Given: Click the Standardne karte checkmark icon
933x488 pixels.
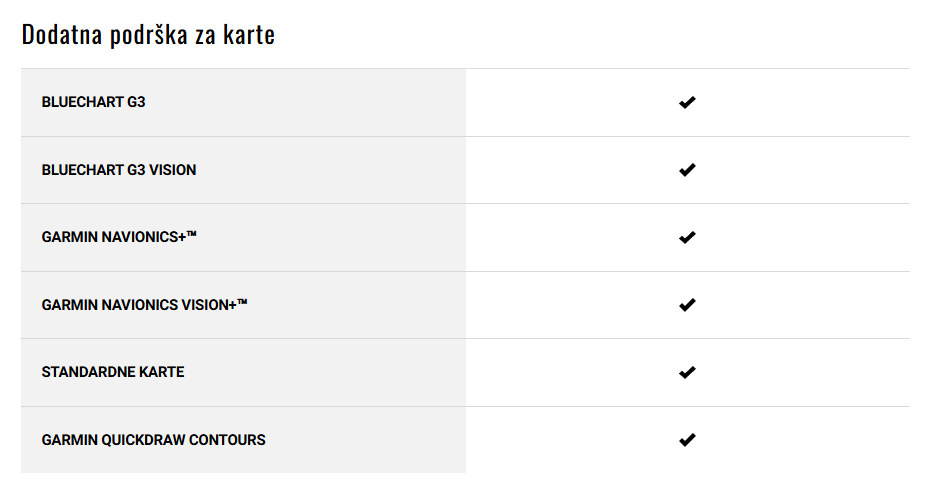Looking at the screenshot, I should [687, 373].
